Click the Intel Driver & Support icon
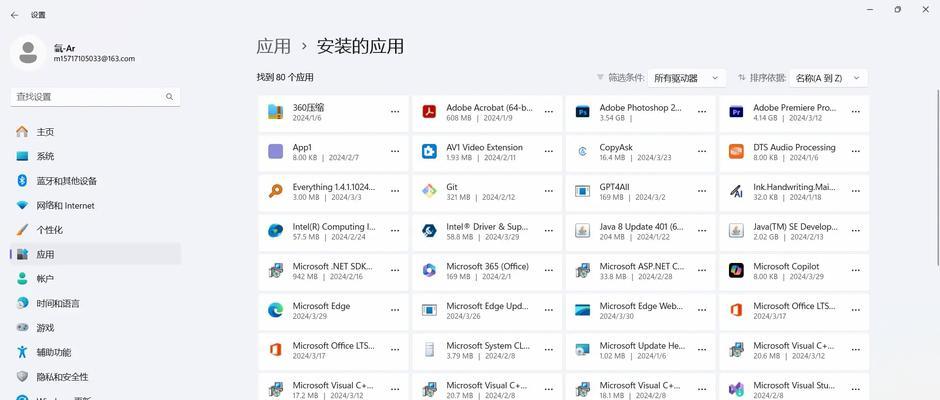This screenshot has height=400, width=940. (x=429, y=231)
